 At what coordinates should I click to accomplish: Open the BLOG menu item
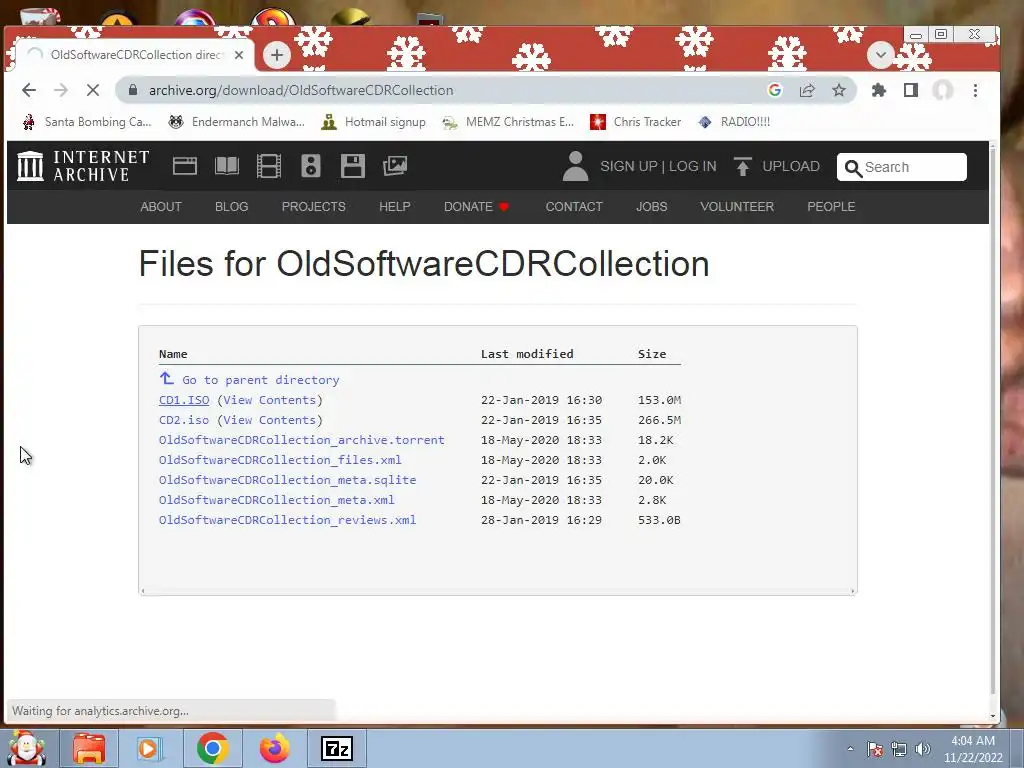tap(231, 207)
